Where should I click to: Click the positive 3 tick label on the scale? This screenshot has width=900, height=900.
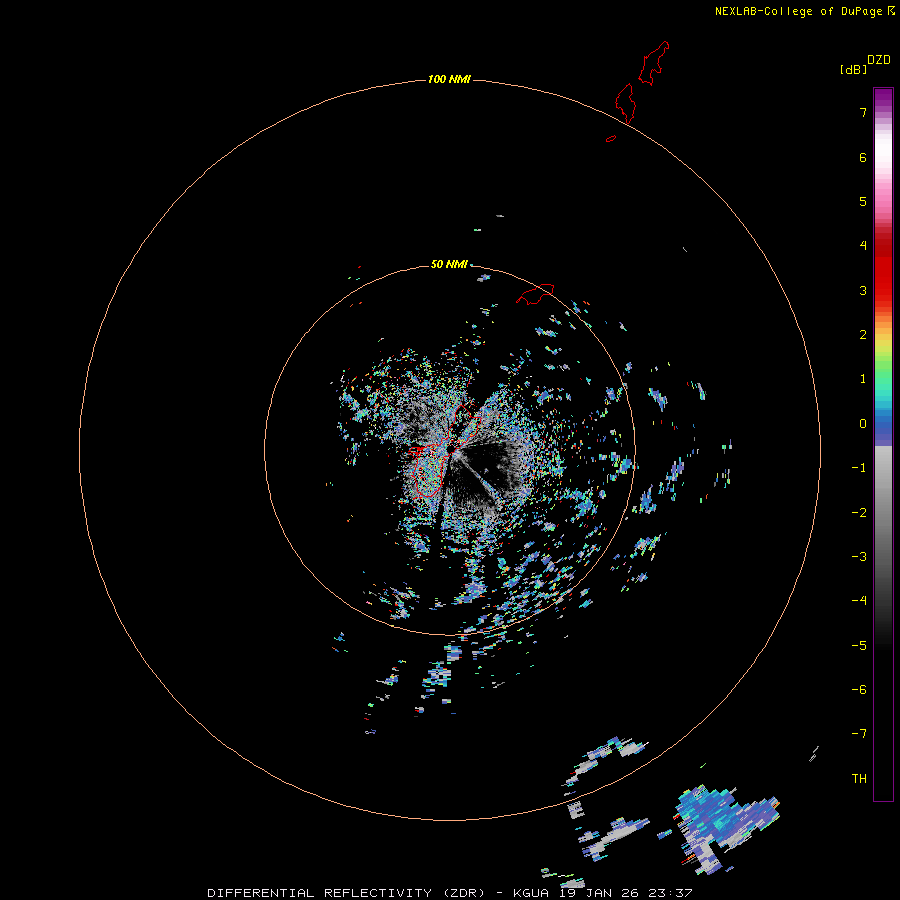pyautogui.click(x=863, y=290)
